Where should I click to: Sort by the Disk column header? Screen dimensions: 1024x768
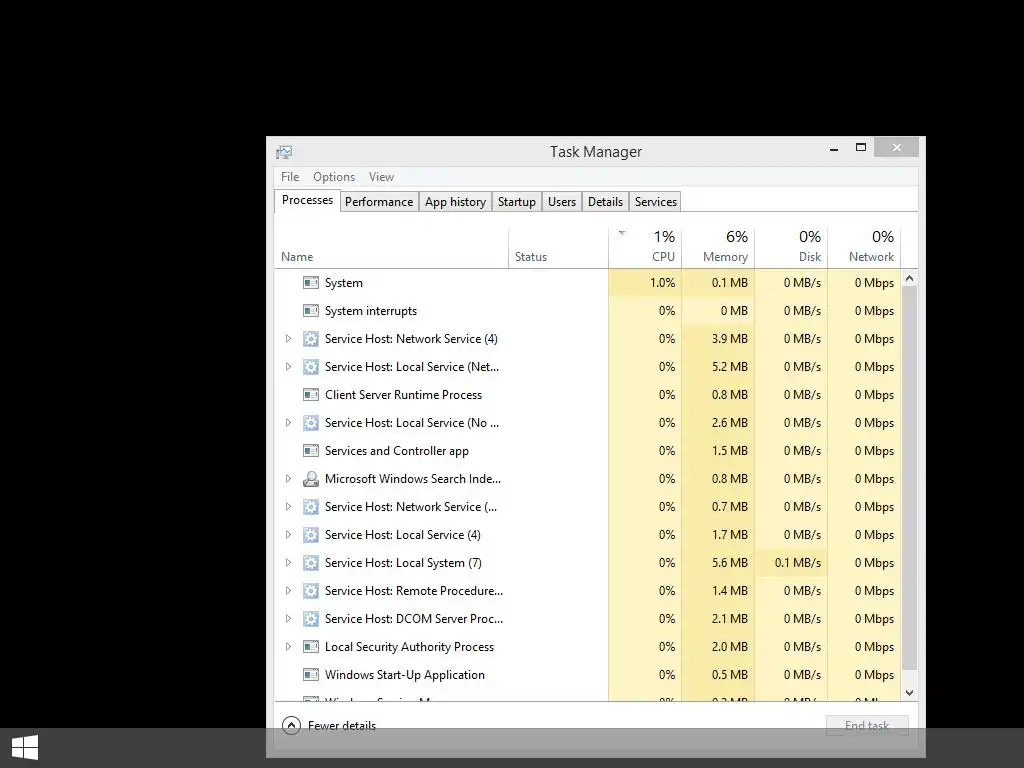coord(791,248)
